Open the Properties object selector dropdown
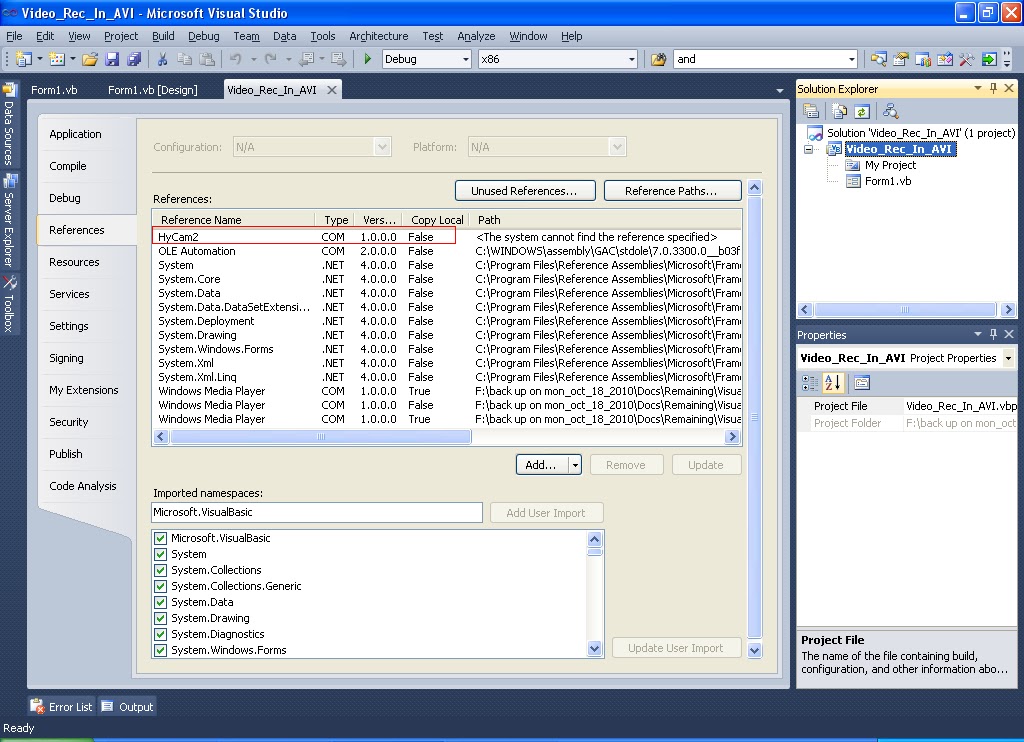This screenshot has width=1024, height=742. pos(1008,358)
